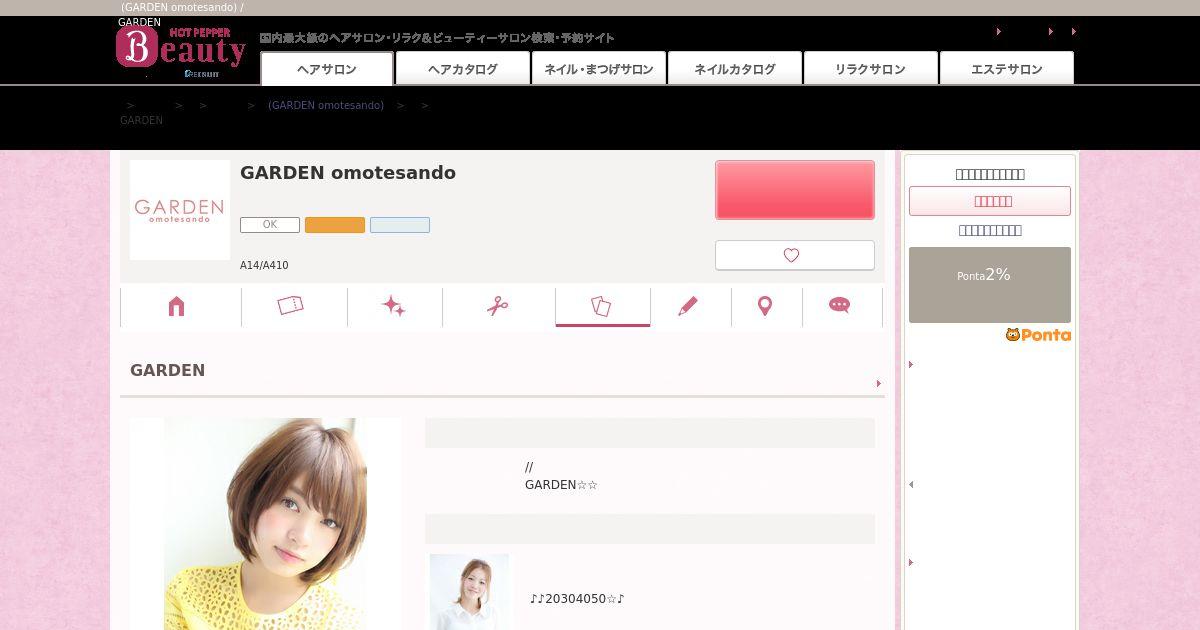Click the last header arrow link
The image size is (1200, 630).
pyautogui.click(x=1074, y=32)
